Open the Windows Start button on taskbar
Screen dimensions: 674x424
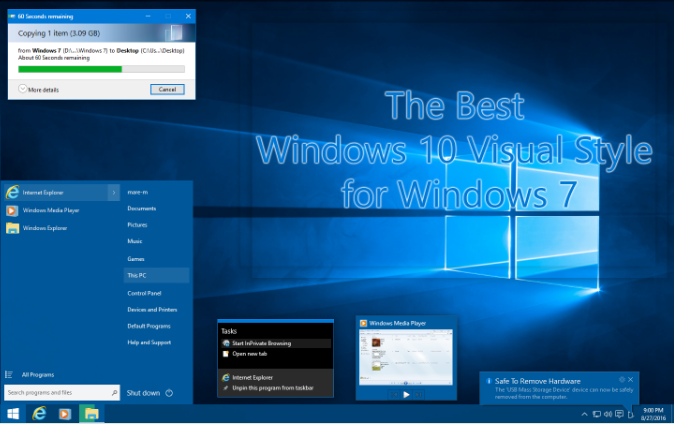[13, 414]
